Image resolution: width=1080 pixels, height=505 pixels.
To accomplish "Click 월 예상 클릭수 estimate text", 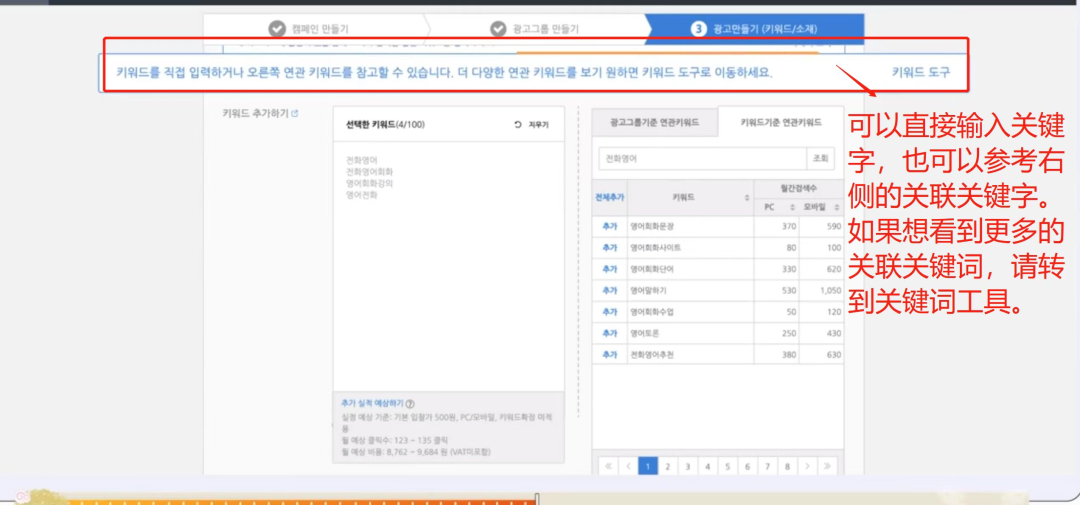I will (394, 440).
